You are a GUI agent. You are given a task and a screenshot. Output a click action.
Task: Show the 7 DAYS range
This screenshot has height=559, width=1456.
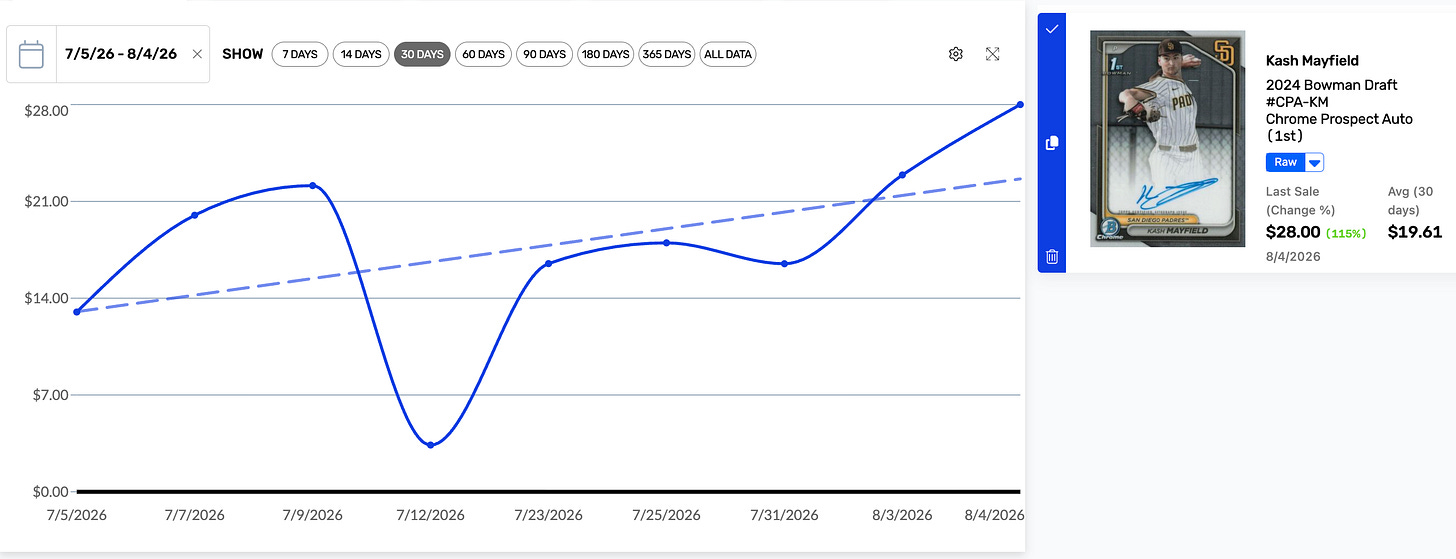point(300,54)
